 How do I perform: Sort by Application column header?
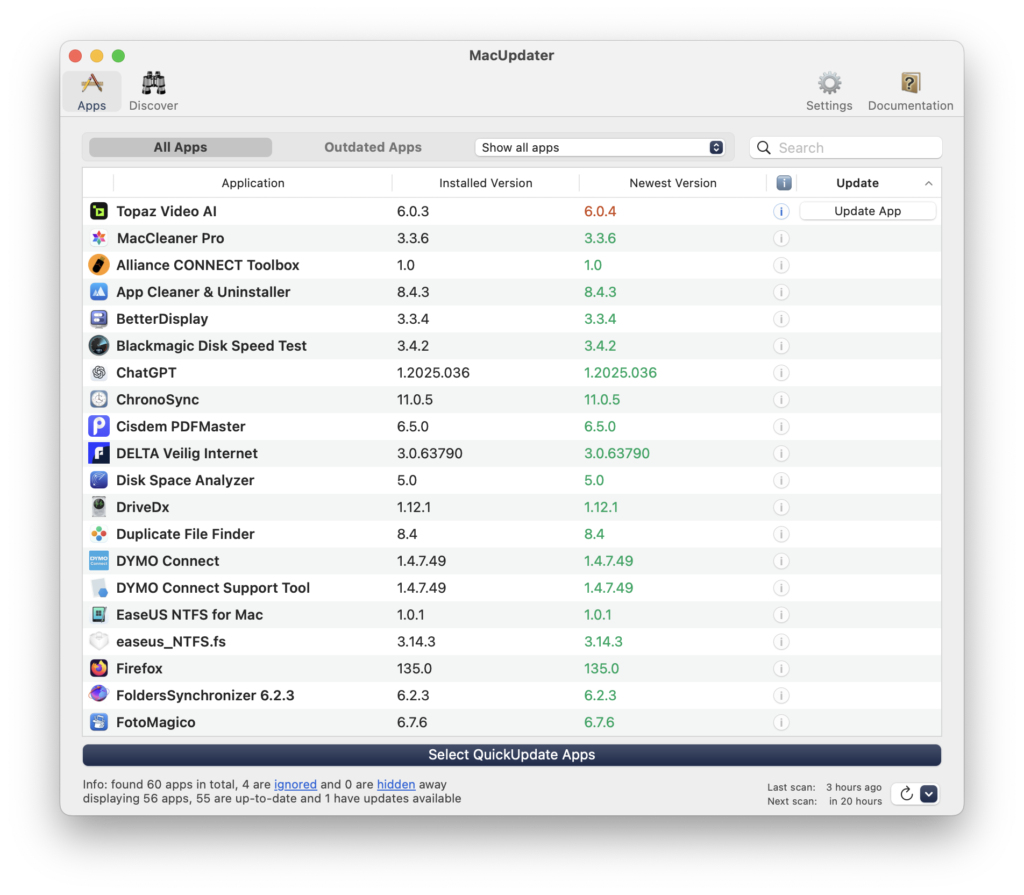pos(253,183)
